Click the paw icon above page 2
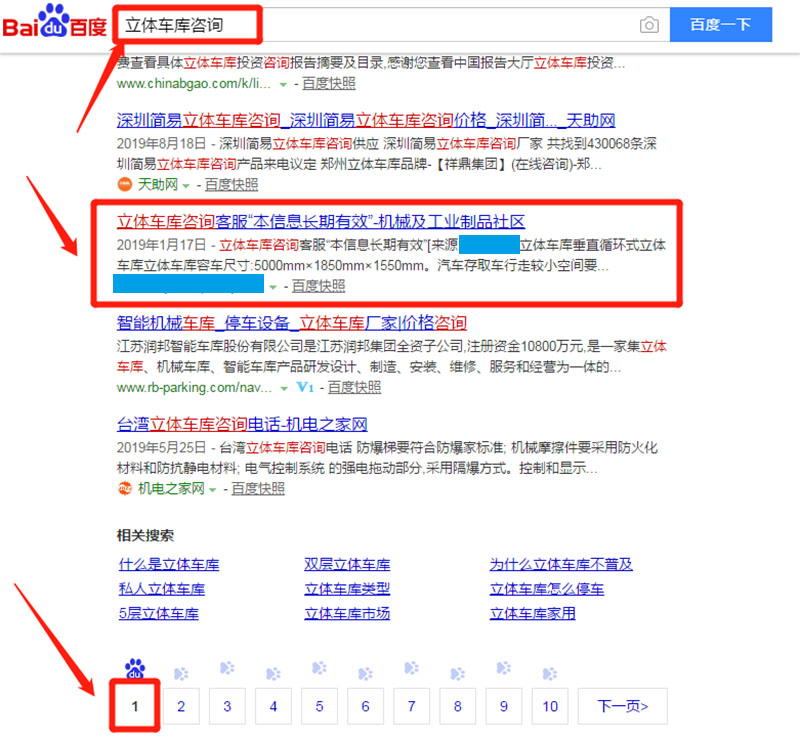 (181, 674)
